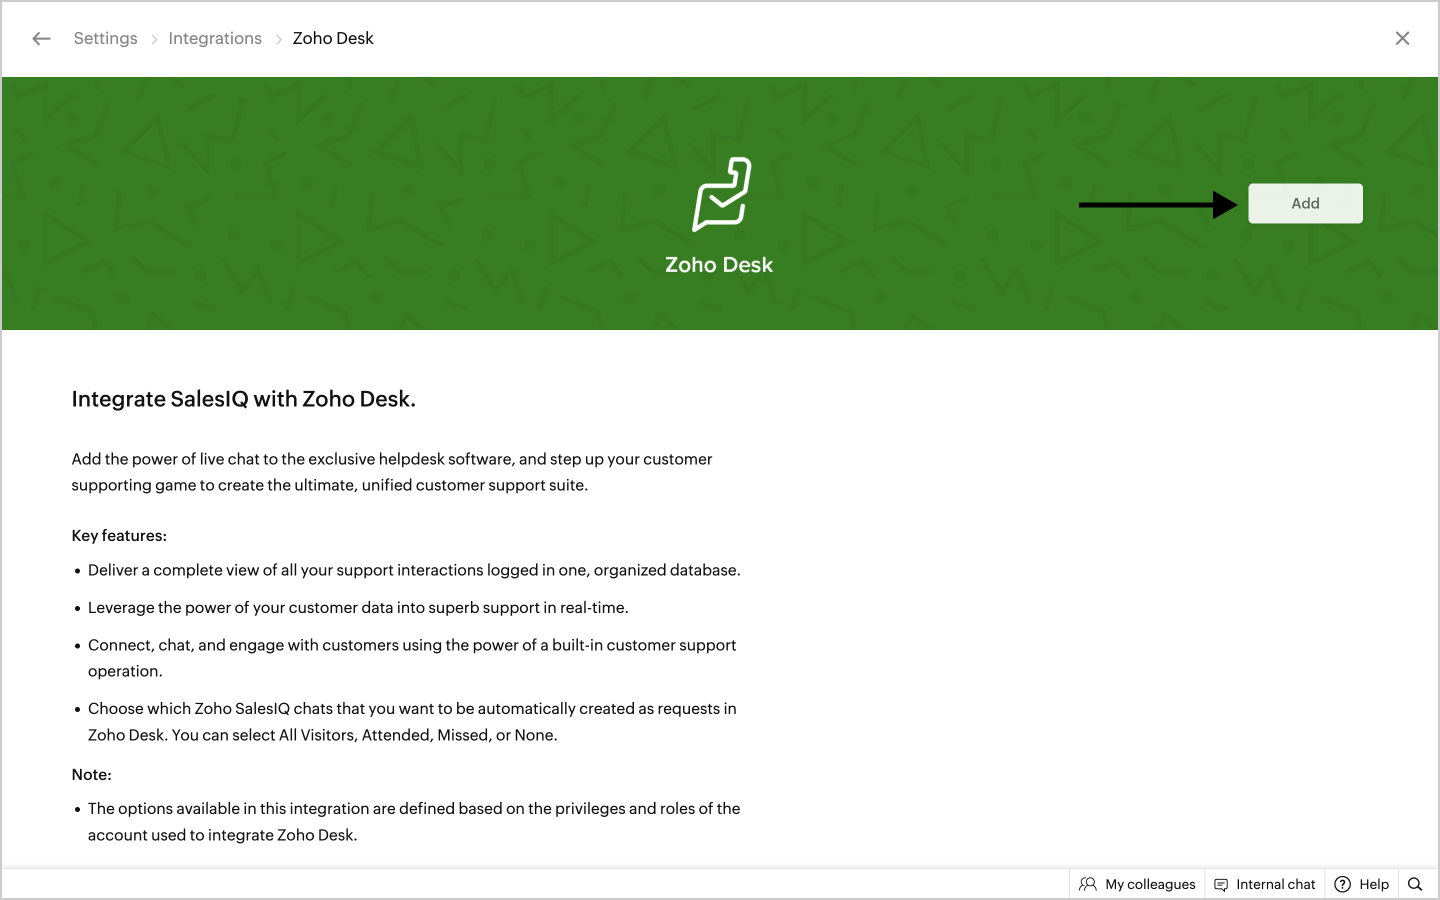Open My colleagues label in footer
This screenshot has height=900, width=1440.
point(1150,884)
